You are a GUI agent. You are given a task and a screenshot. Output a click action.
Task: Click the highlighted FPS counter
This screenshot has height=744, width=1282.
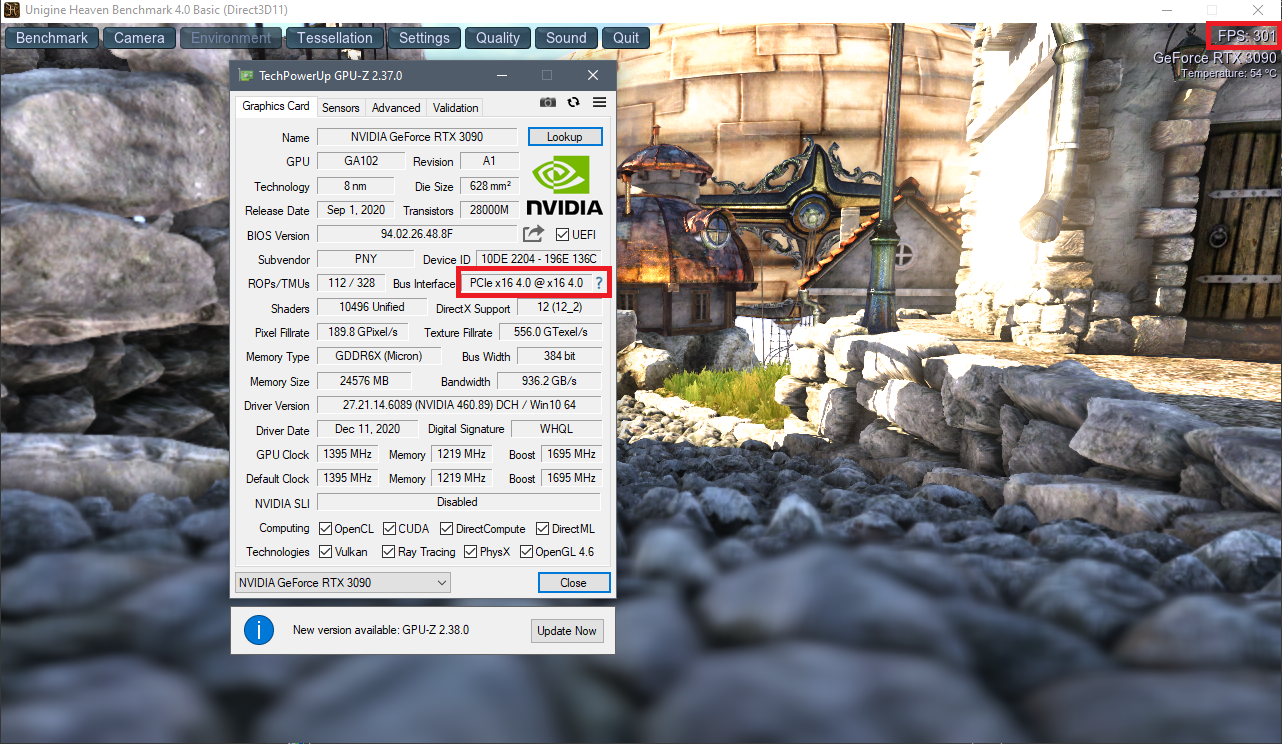point(1243,35)
